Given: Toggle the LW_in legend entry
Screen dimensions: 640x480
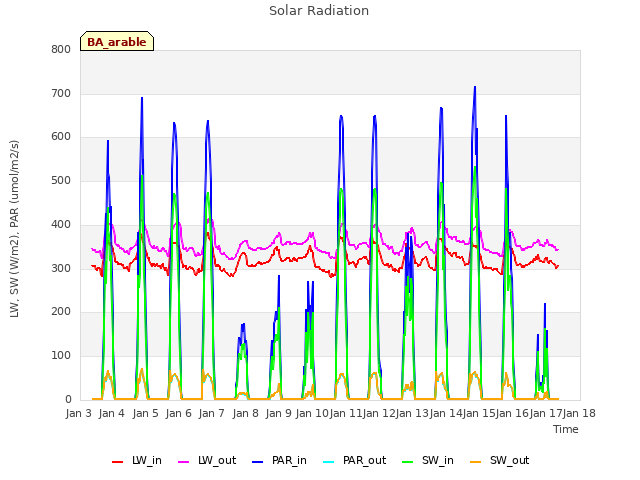Looking at the screenshot, I should click(x=137, y=461).
